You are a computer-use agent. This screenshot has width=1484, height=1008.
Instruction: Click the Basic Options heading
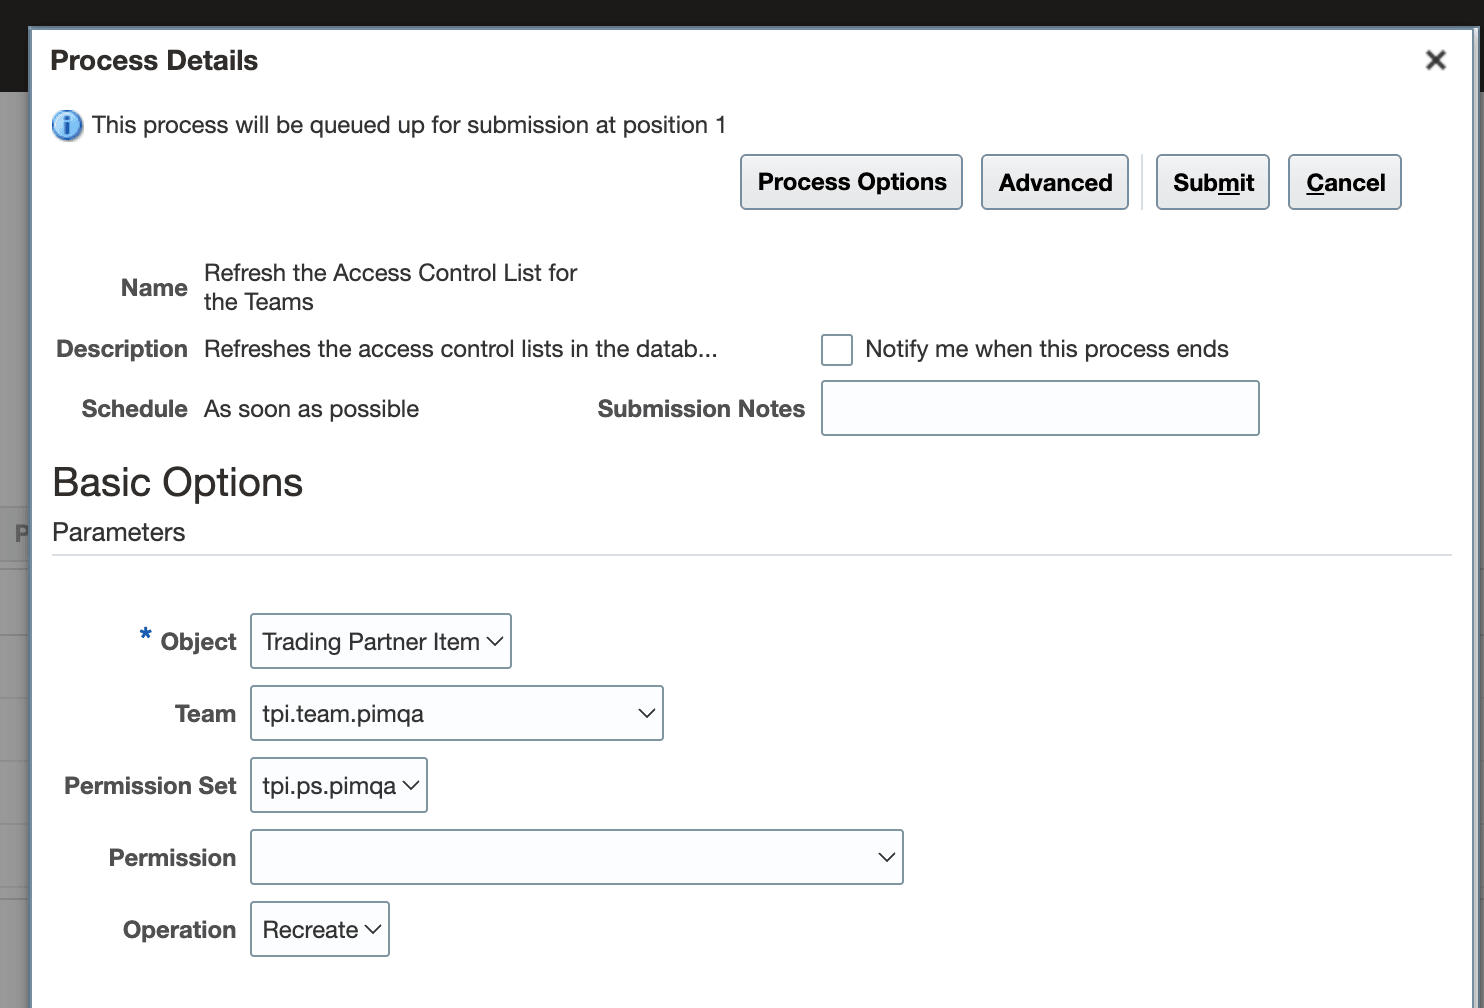(x=178, y=482)
